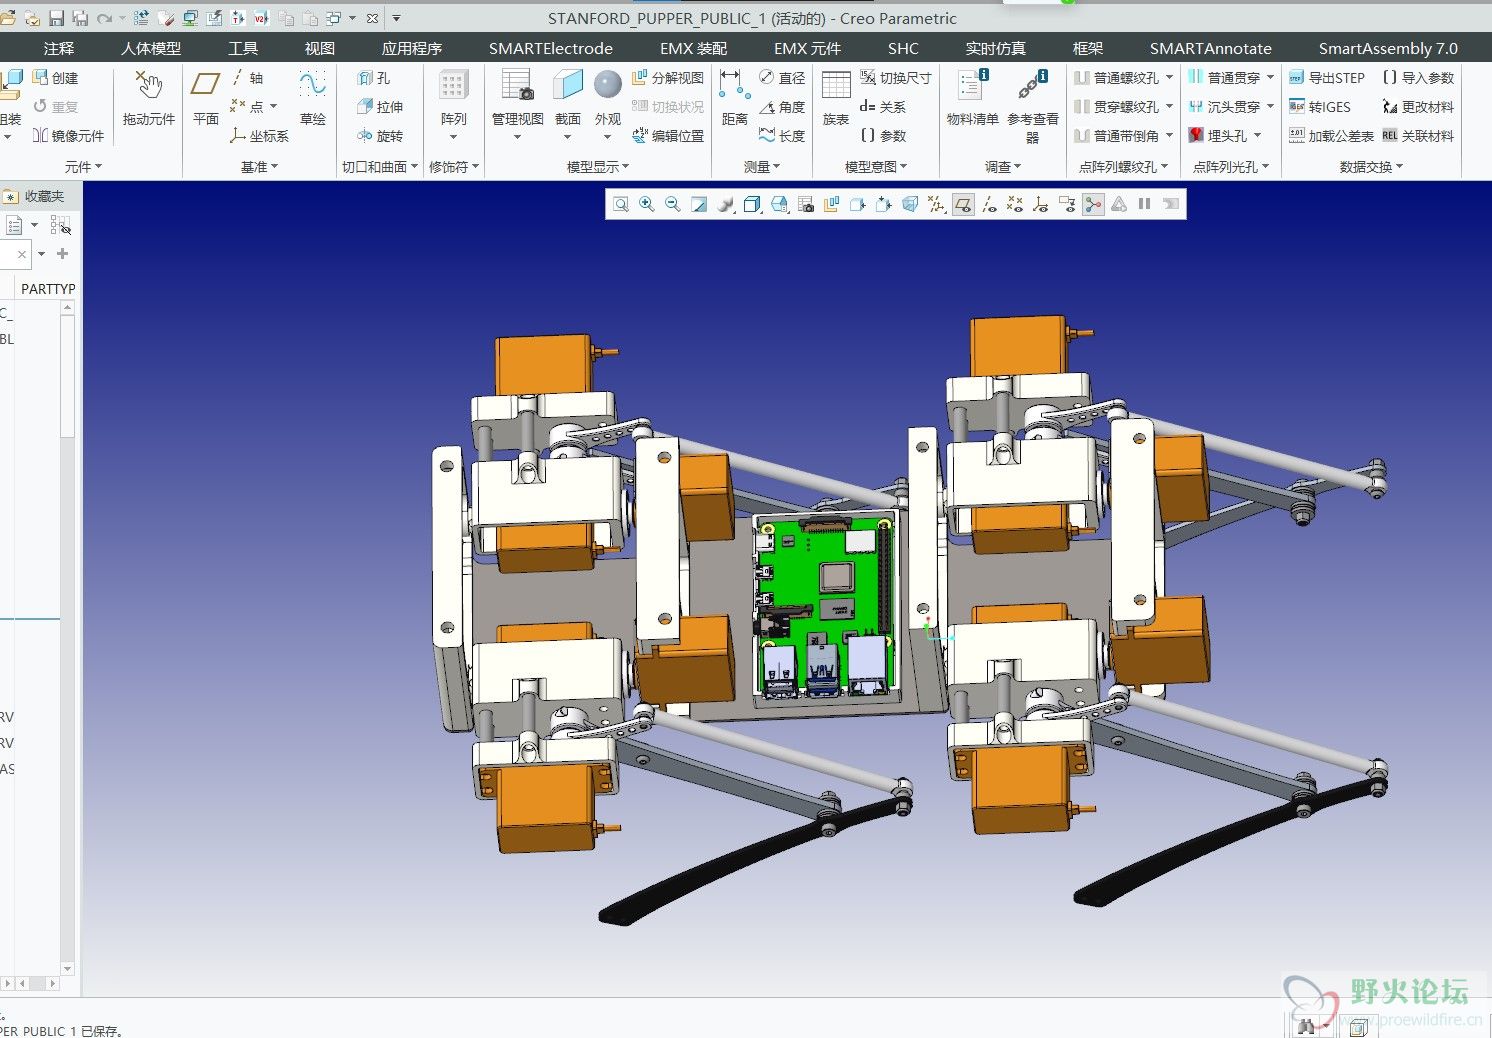Click the pause simulation icon
Screen dimensions: 1492x1038
tap(1145, 204)
